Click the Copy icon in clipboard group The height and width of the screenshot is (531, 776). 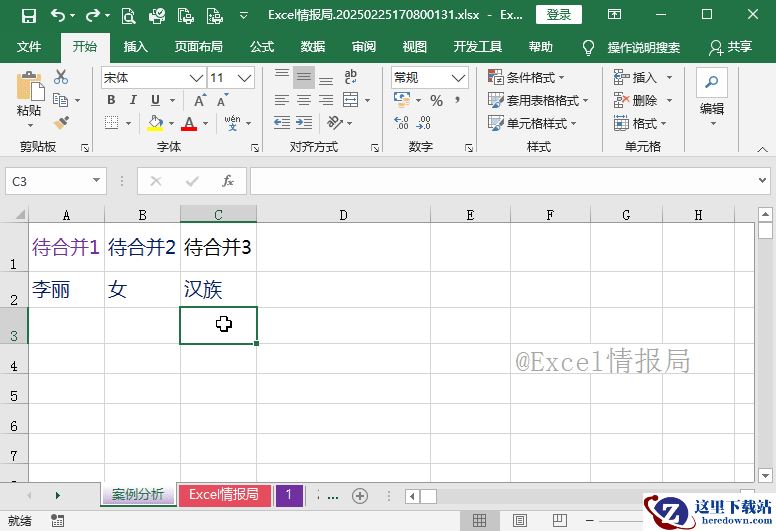pyautogui.click(x=60, y=100)
